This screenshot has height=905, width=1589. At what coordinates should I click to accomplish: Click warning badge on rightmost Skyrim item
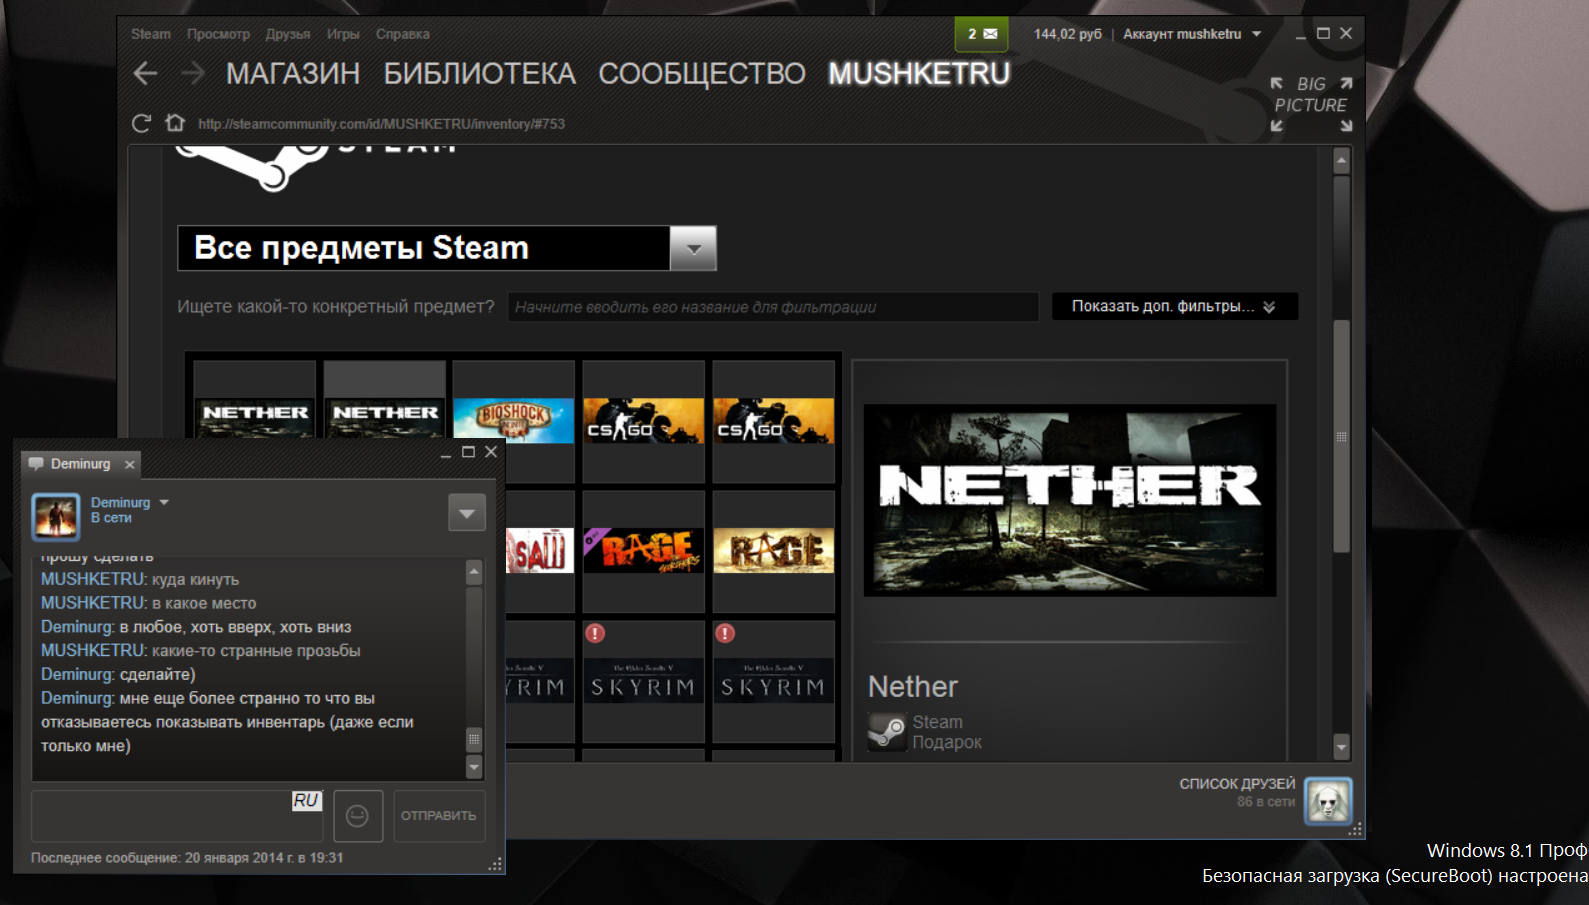725,633
